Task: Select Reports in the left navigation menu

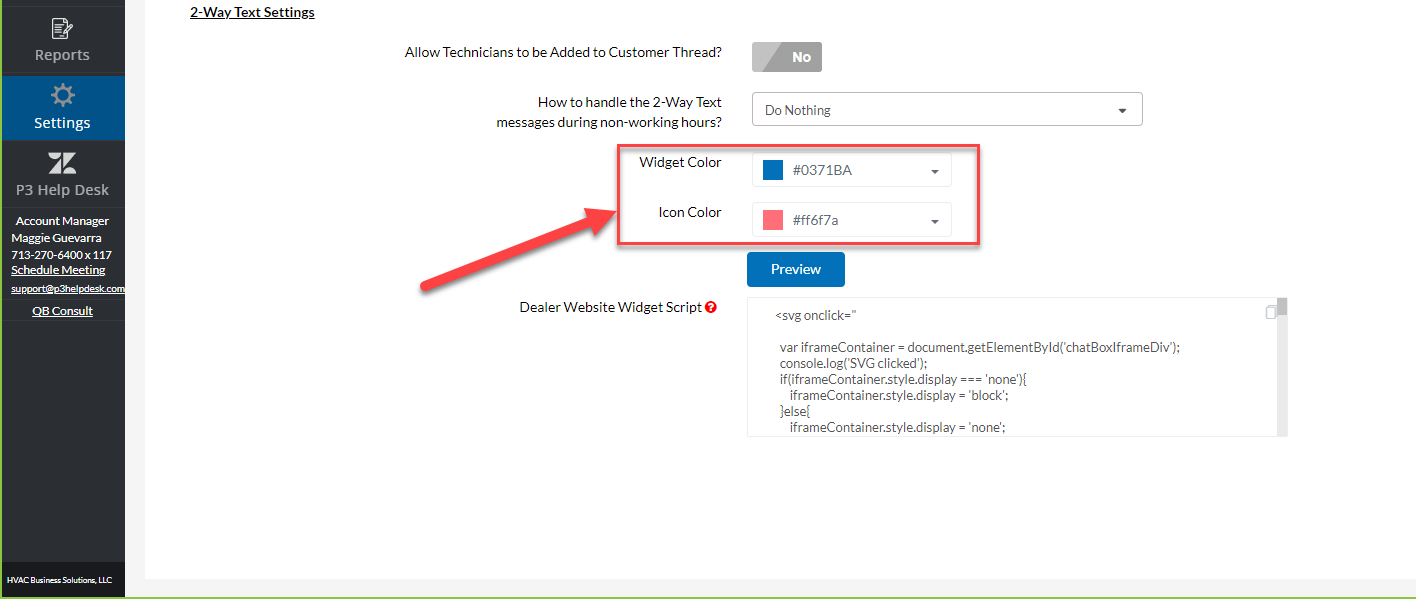Action: [62, 54]
